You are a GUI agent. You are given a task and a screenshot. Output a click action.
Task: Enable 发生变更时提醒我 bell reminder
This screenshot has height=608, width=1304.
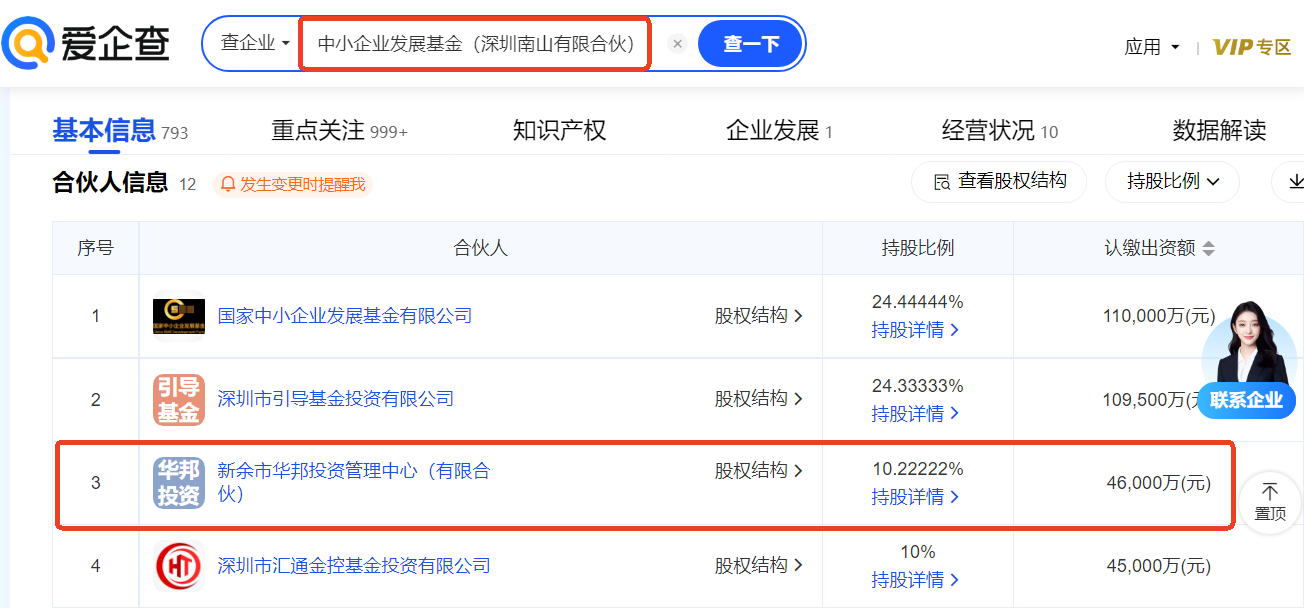coord(293,184)
